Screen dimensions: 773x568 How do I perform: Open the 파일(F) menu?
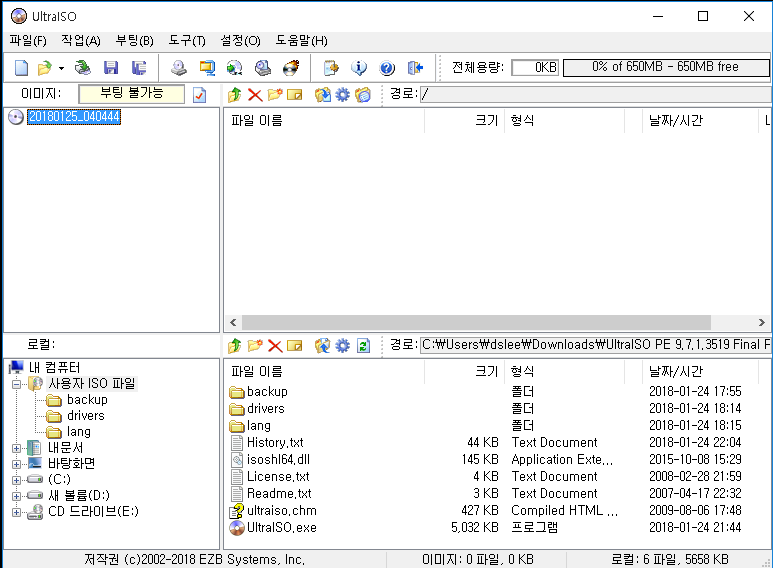pos(28,40)
